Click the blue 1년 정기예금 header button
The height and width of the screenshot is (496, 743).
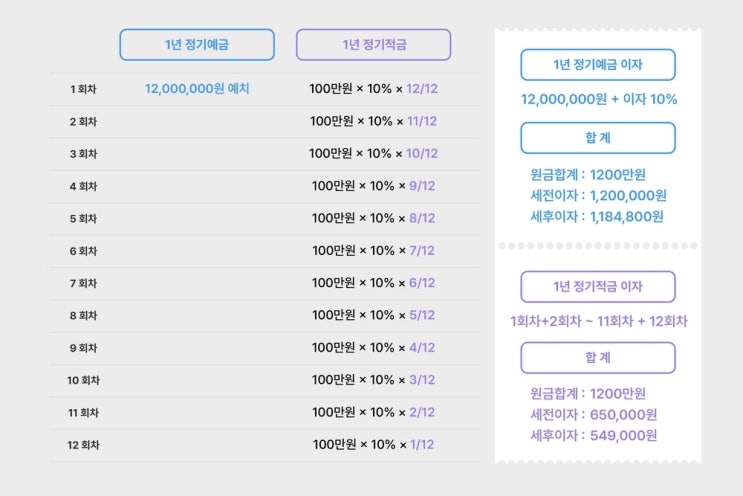pyautogui.click(x=197, y=44)
